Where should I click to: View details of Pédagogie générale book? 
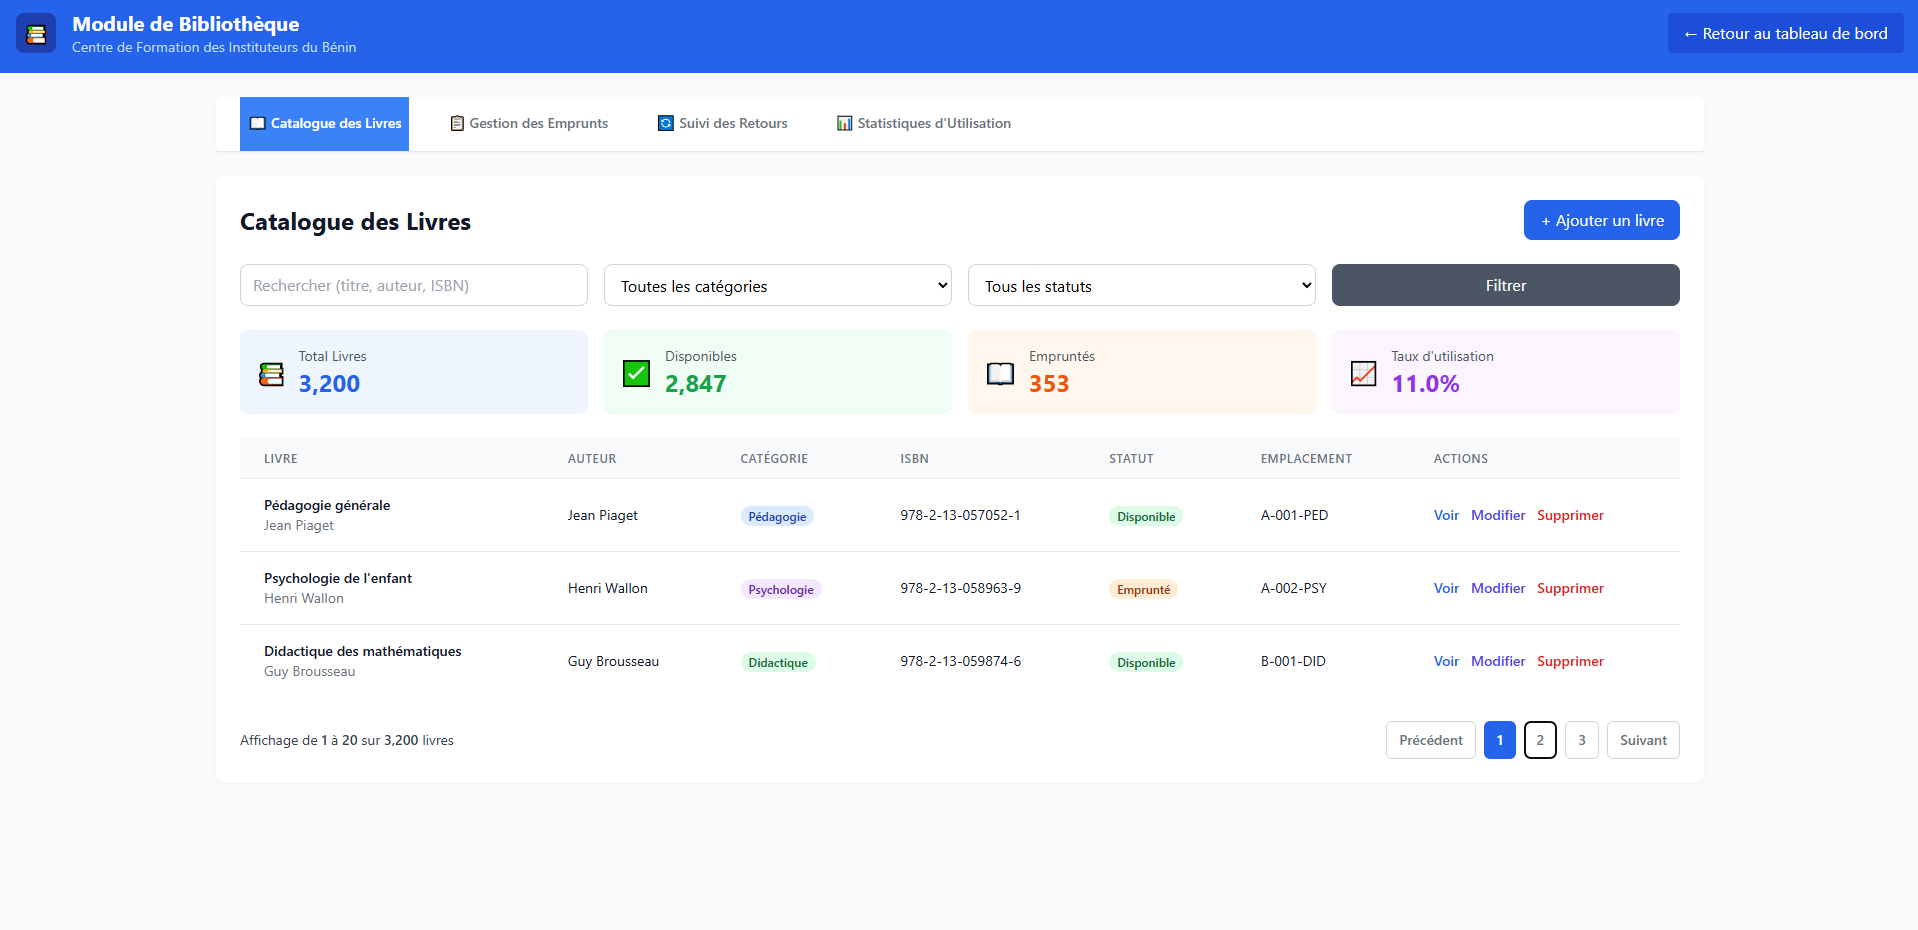[x=1445, y=516]
